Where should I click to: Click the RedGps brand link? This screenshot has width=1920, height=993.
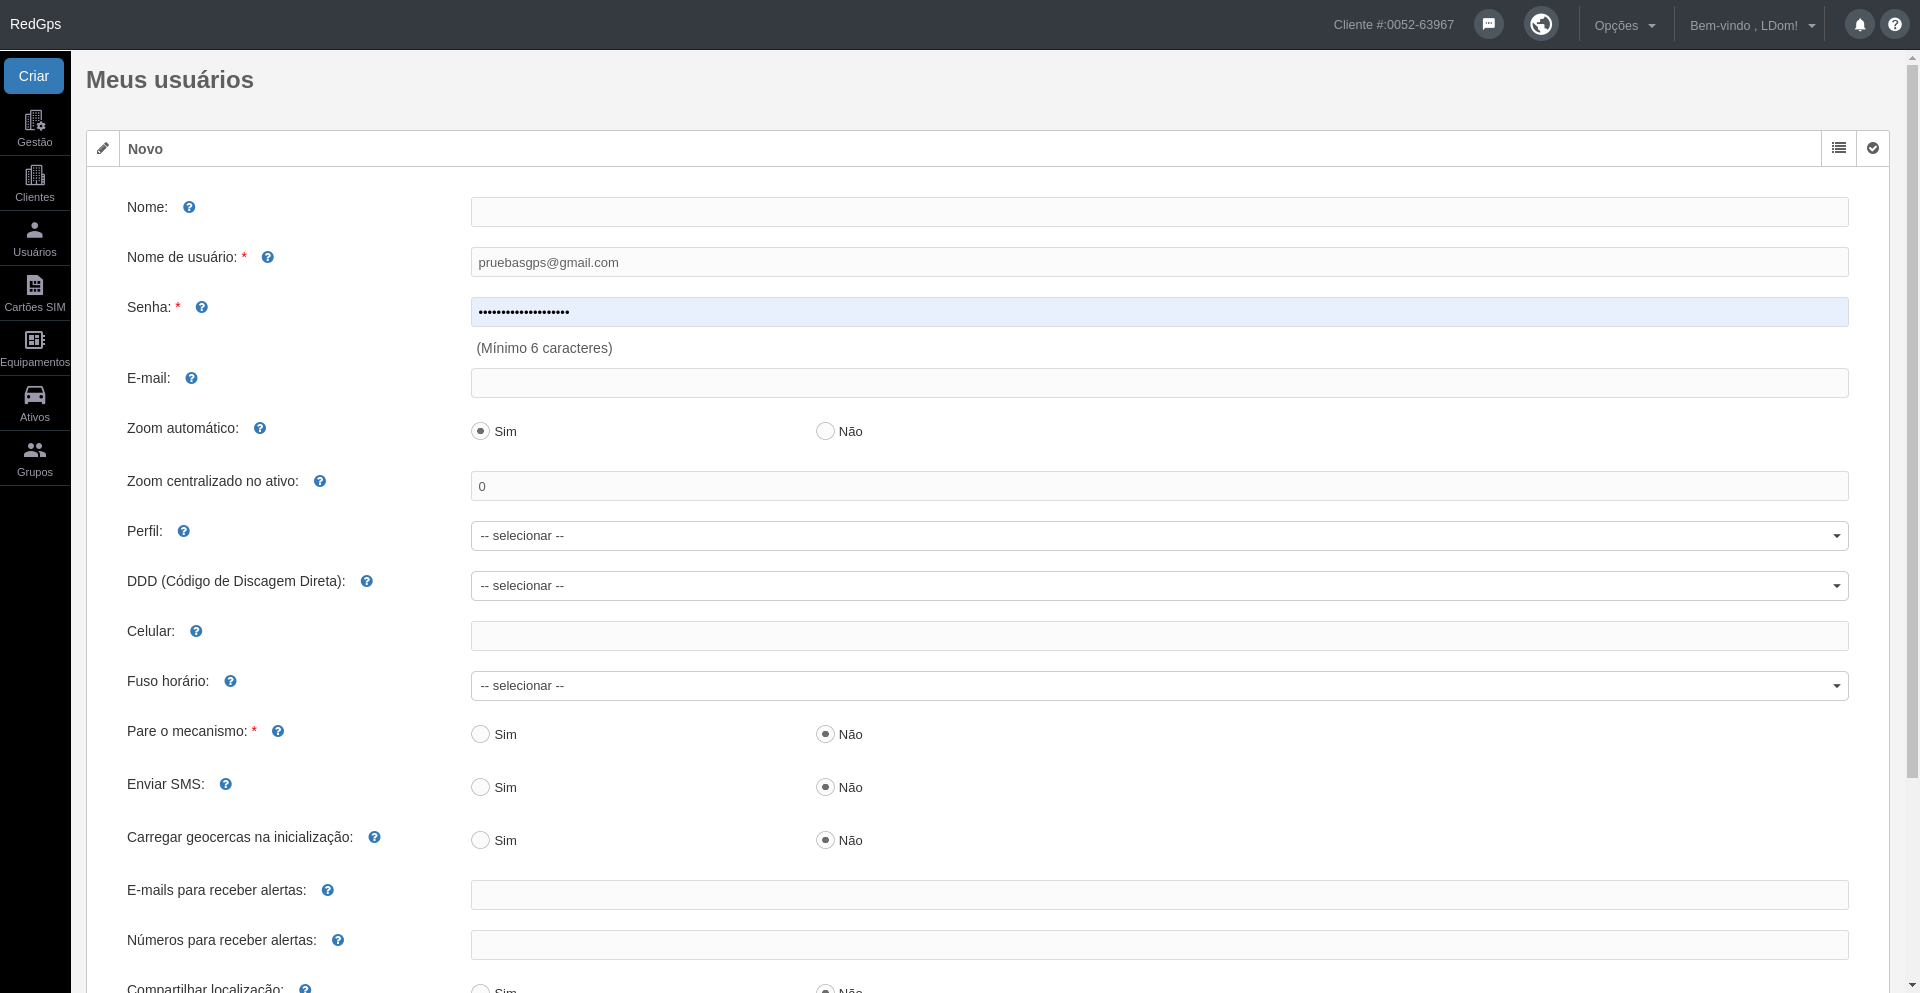[x=35, y=24]
